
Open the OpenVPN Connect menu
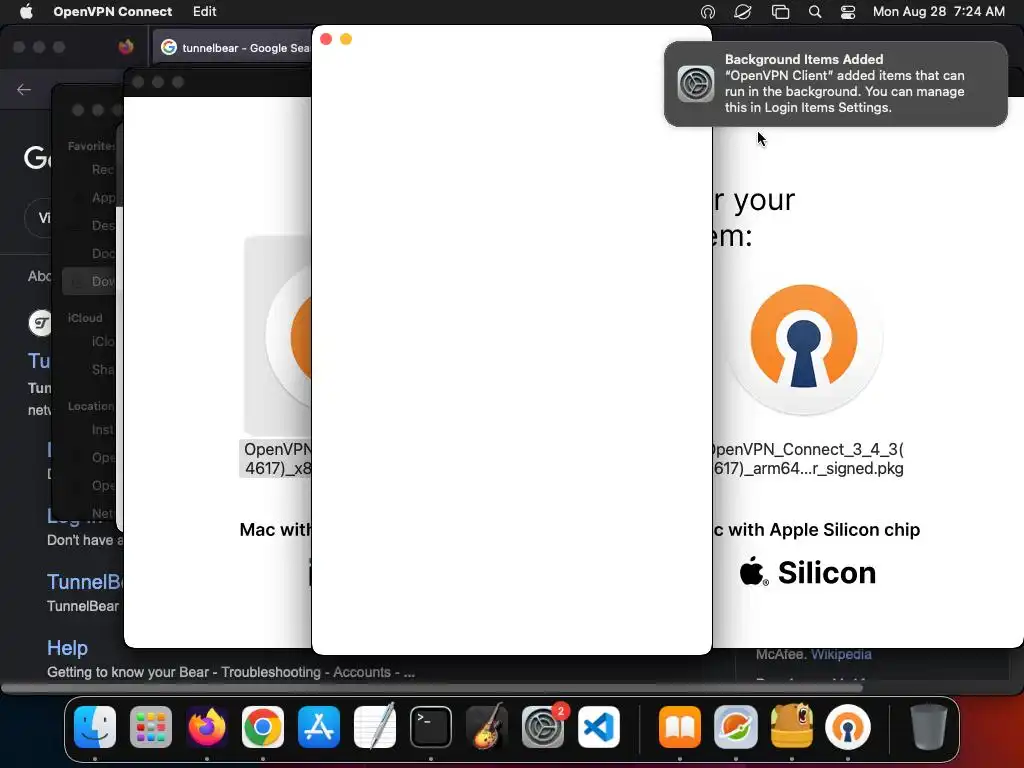click(112, 11)
